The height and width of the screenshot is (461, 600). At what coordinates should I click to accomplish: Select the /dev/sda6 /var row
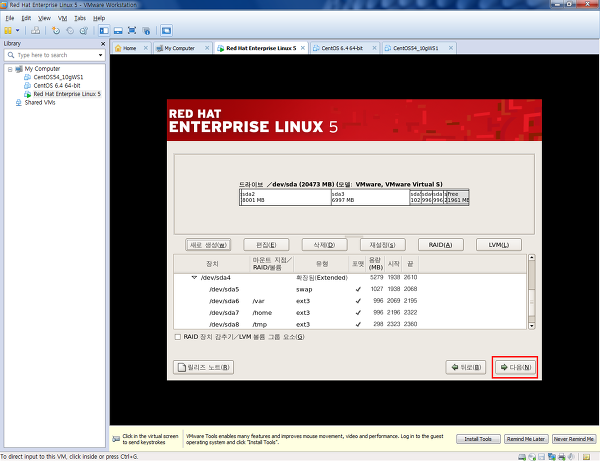point(350,301)
